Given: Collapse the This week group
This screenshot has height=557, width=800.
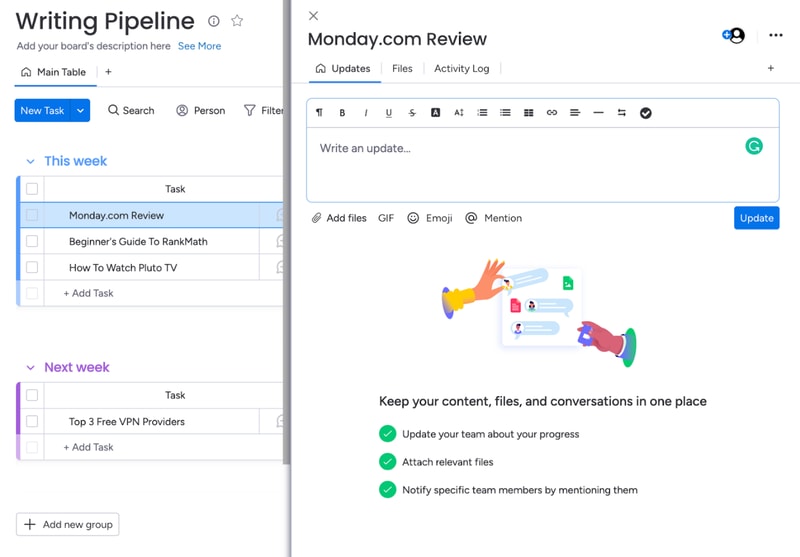Looking at the screenshot, I should [31, 162].
